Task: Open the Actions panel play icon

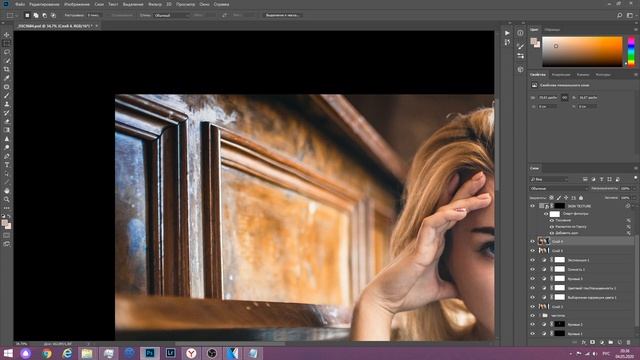Action: (507, 33)
